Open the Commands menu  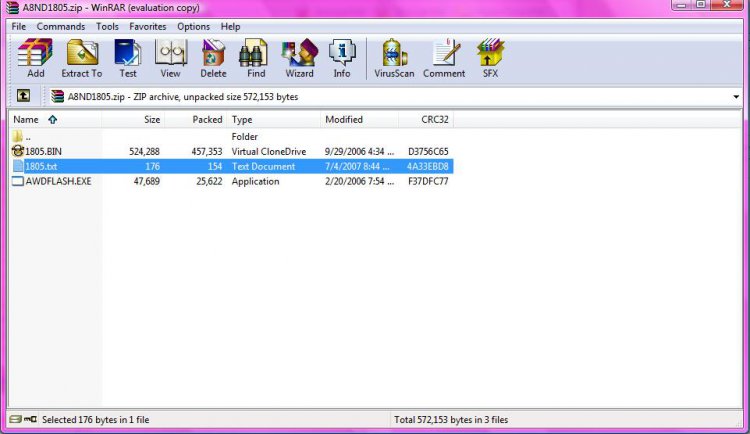point(61,26)
